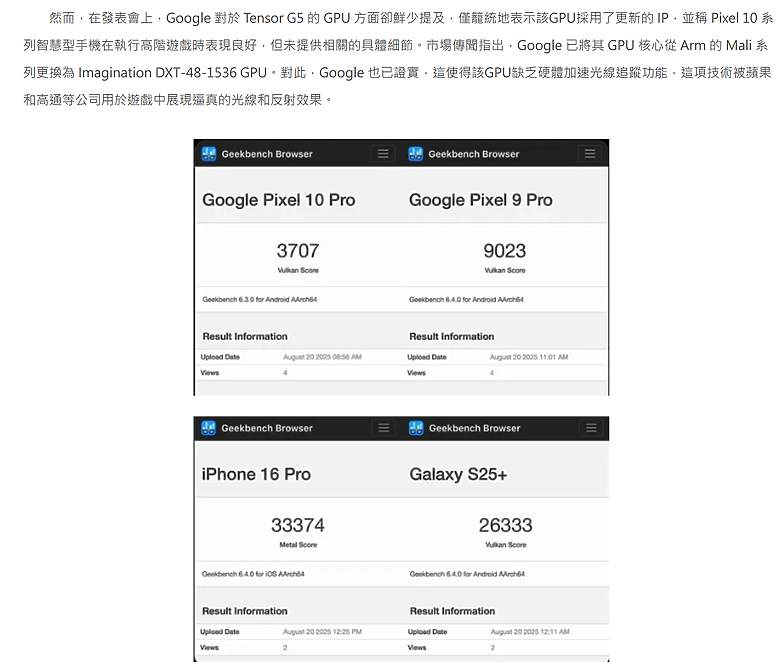780x667 pixels.
Task: Click 'Tensor G5' in the first paragraph line
Action: click(x=273, y=18)
